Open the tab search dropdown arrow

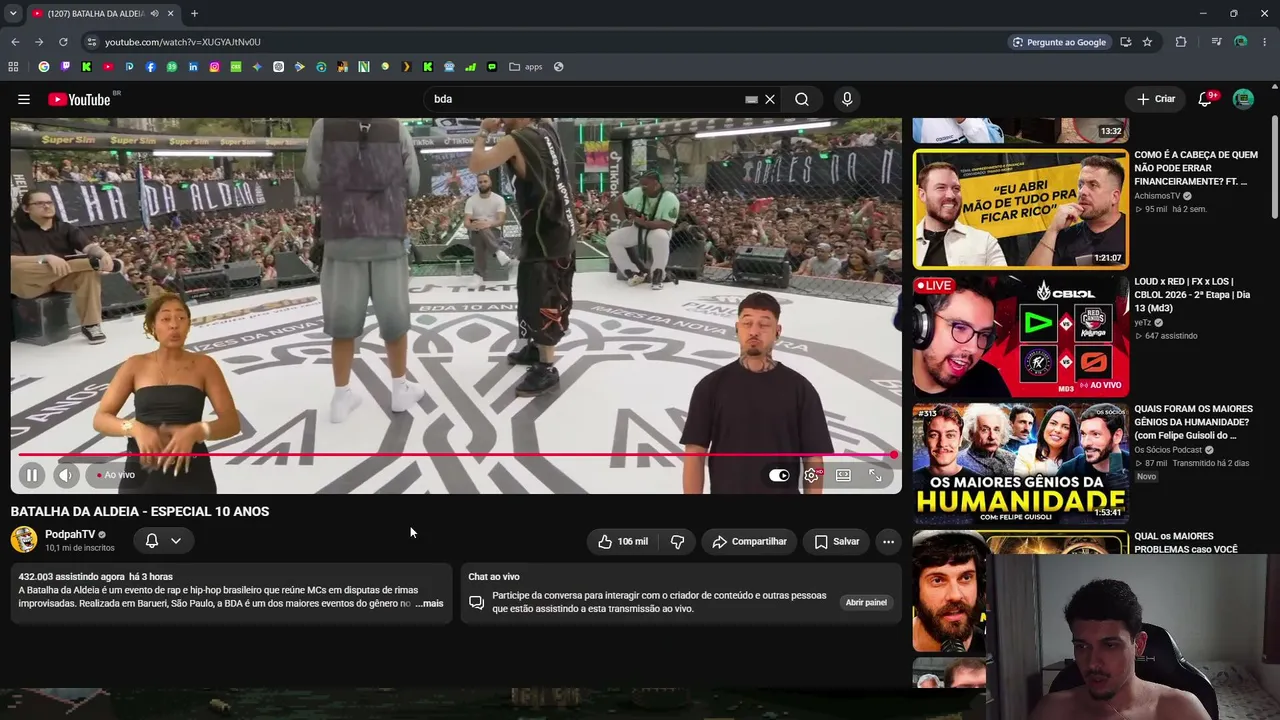13,13
